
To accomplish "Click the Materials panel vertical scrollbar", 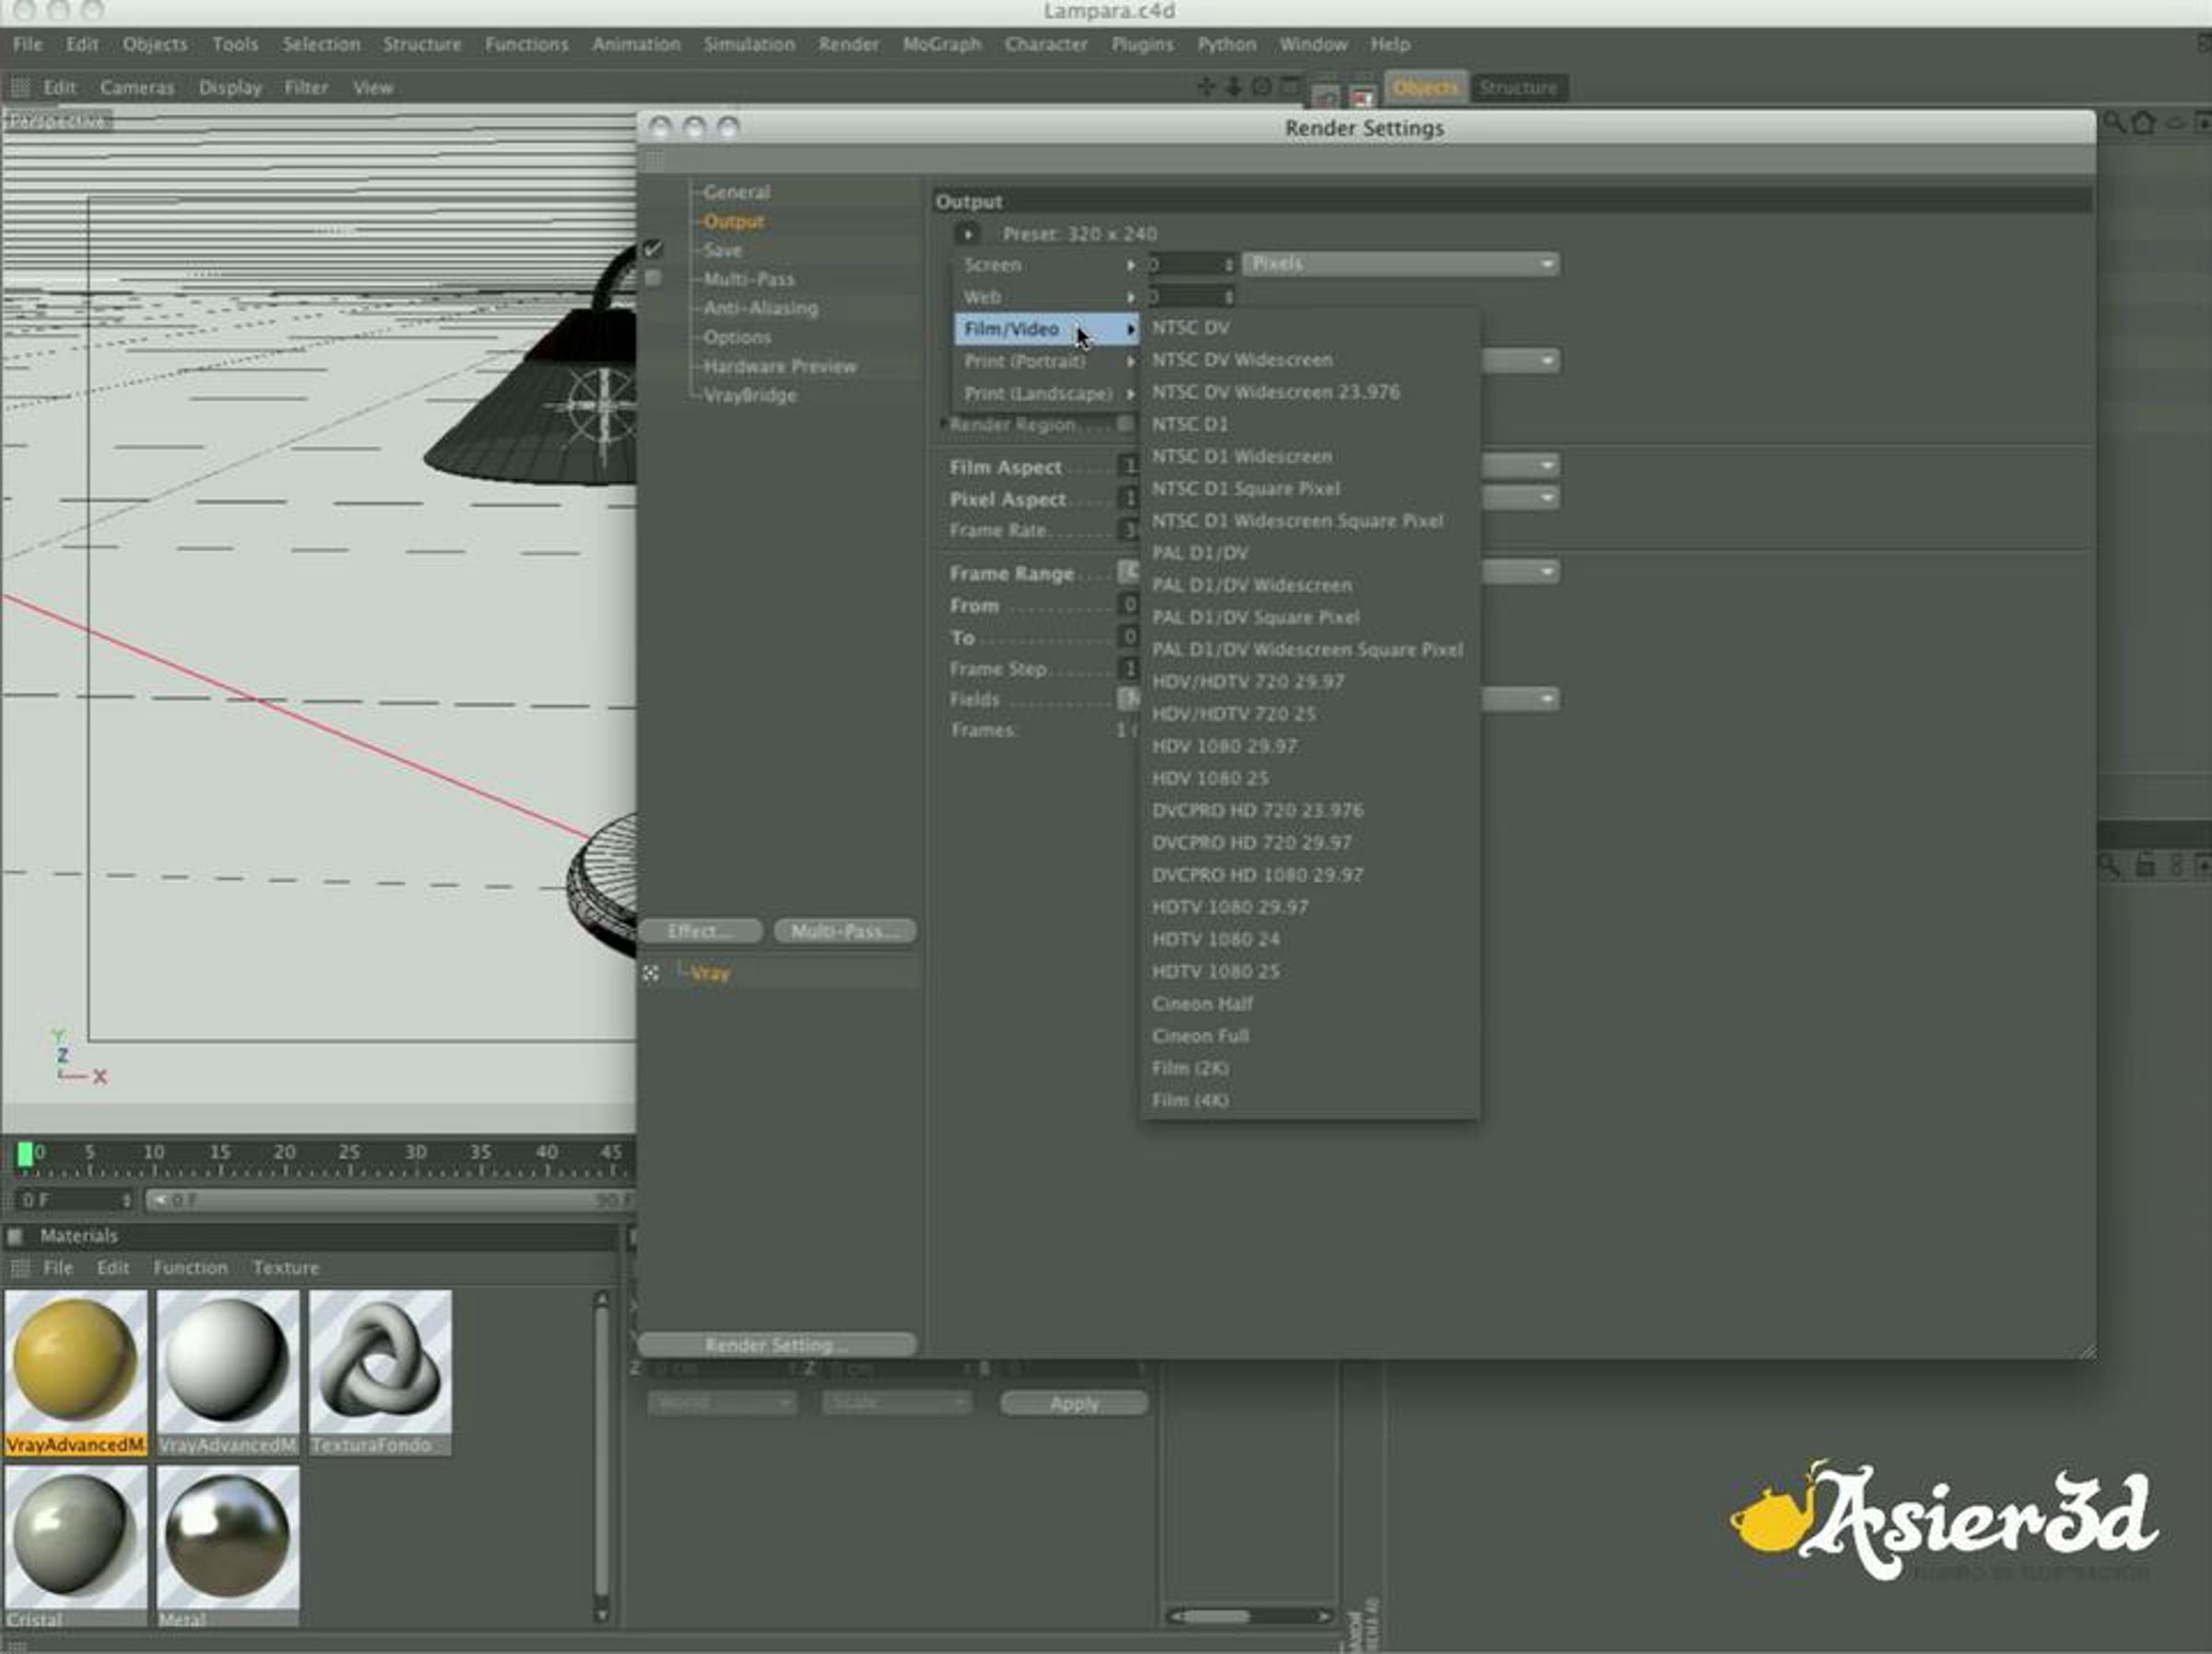I will point(601,1458).
